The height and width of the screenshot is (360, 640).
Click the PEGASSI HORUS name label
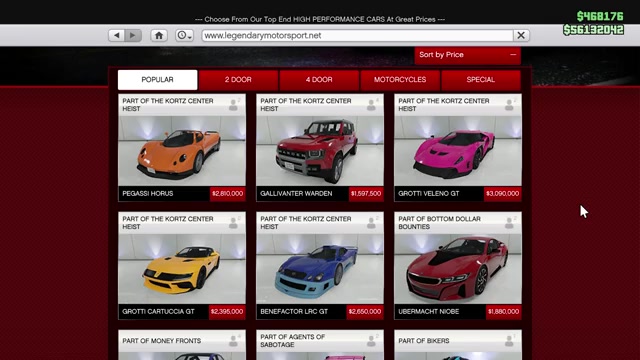[148, 194]
